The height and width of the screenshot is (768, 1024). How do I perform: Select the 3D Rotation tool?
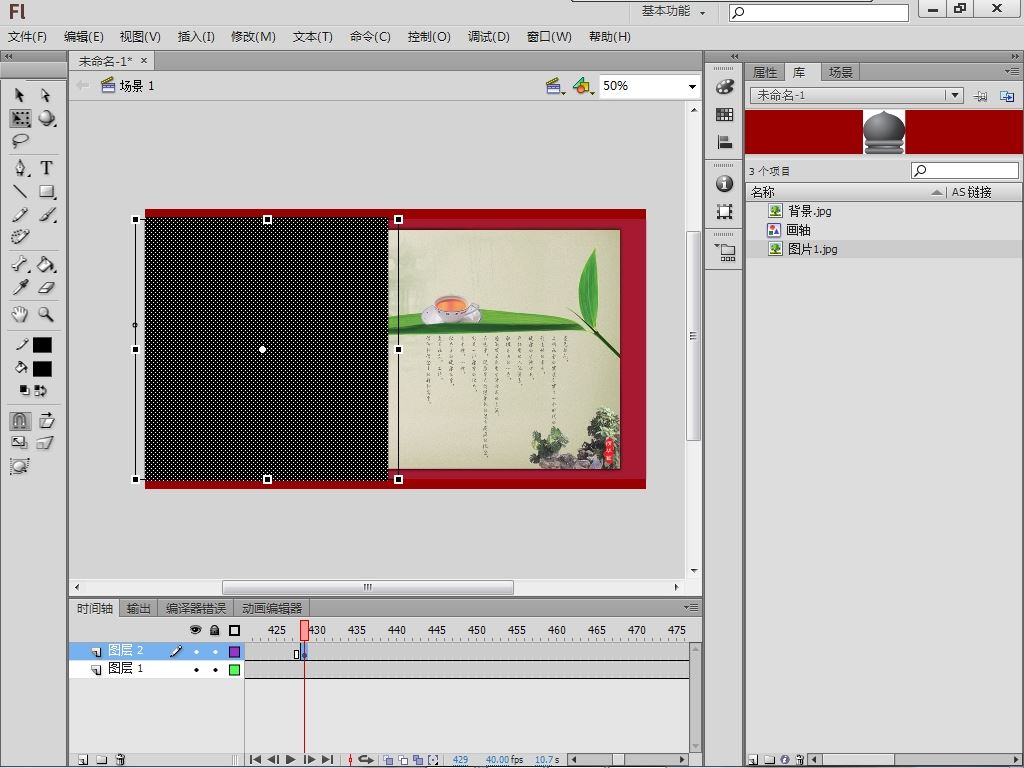click(x=46, y=118)
